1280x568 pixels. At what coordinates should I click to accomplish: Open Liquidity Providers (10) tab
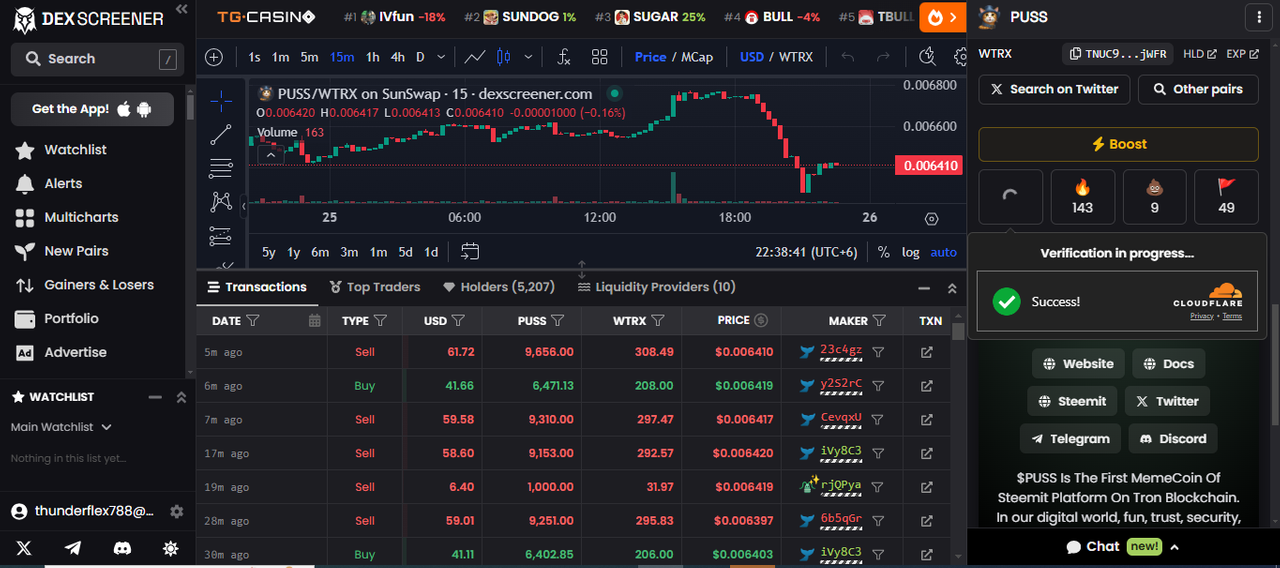pyautogui.click(x=656, y=287)
